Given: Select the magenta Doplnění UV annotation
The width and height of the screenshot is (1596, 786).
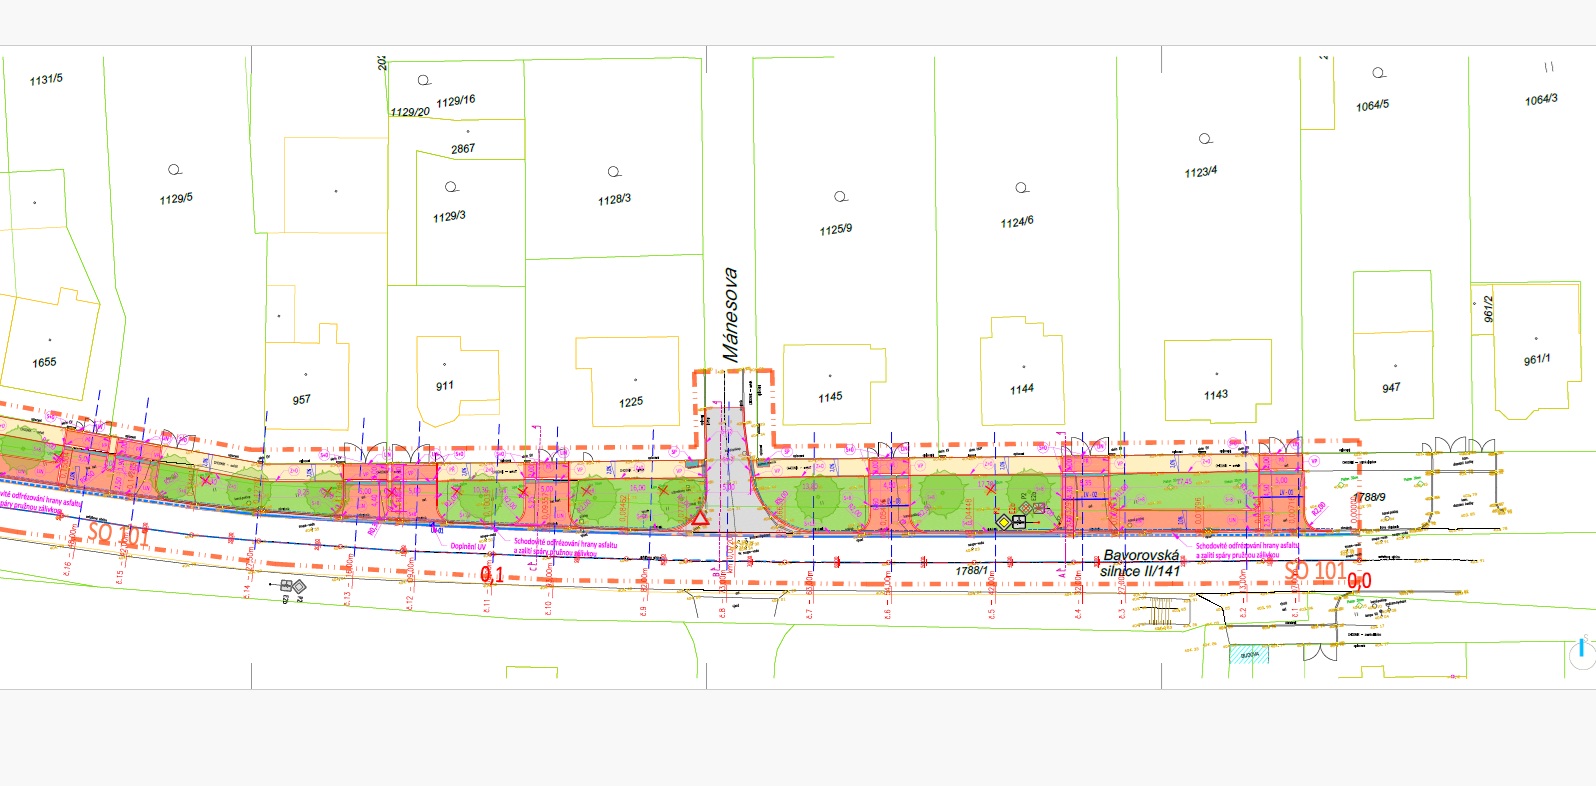Looking at the screenshot, I should (x=468, y=547).
